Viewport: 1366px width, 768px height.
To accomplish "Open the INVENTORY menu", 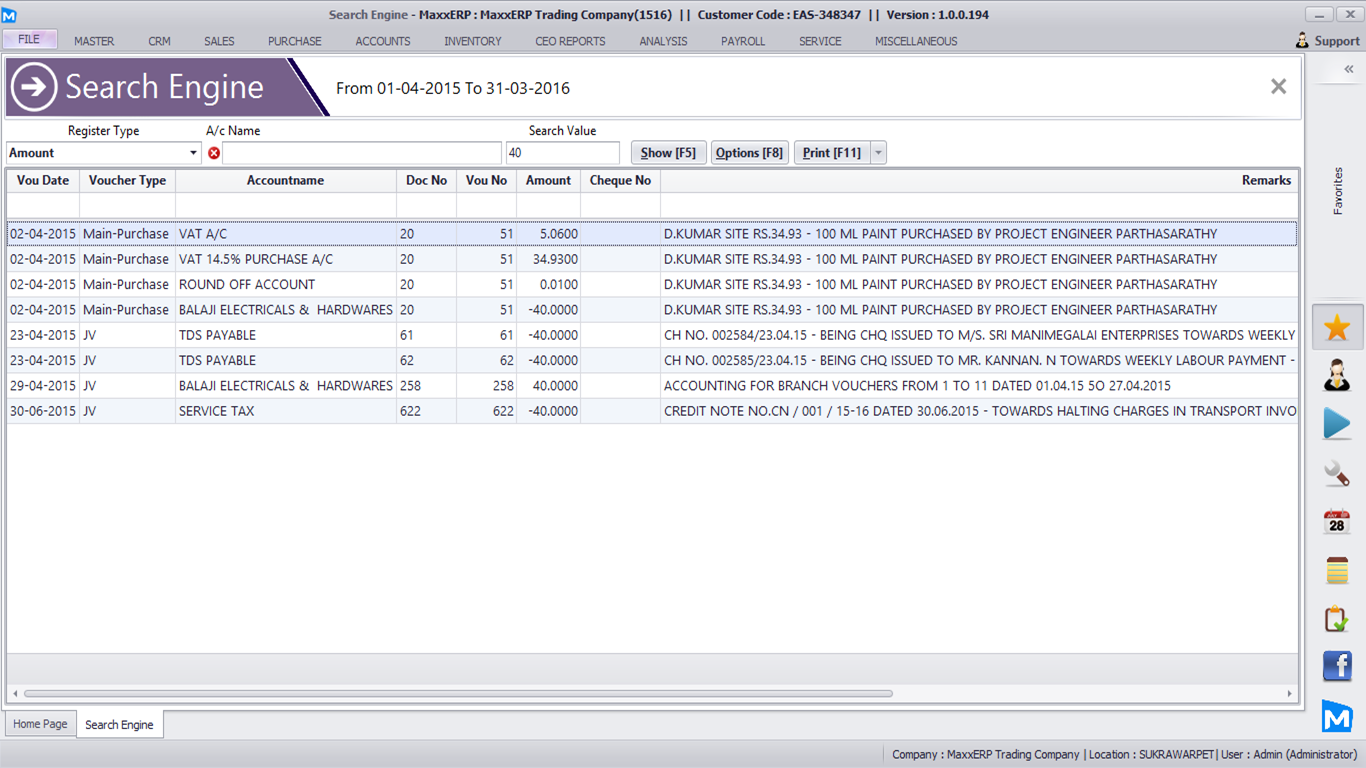I will 473,41.
